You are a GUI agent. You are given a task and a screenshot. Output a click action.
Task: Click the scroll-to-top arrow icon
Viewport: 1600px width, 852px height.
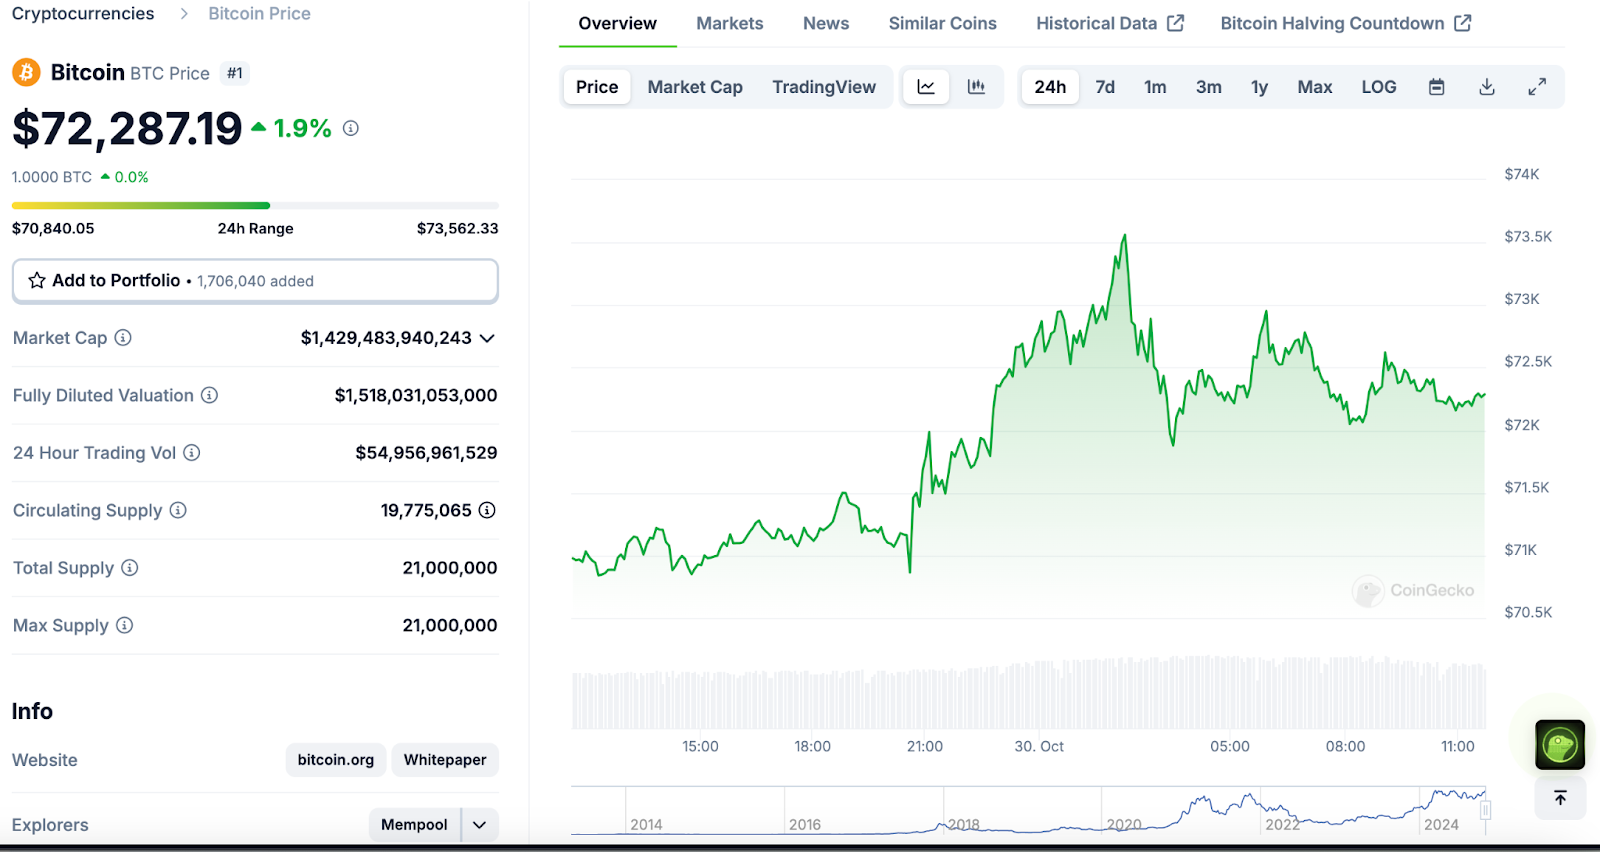[1560, 798]
